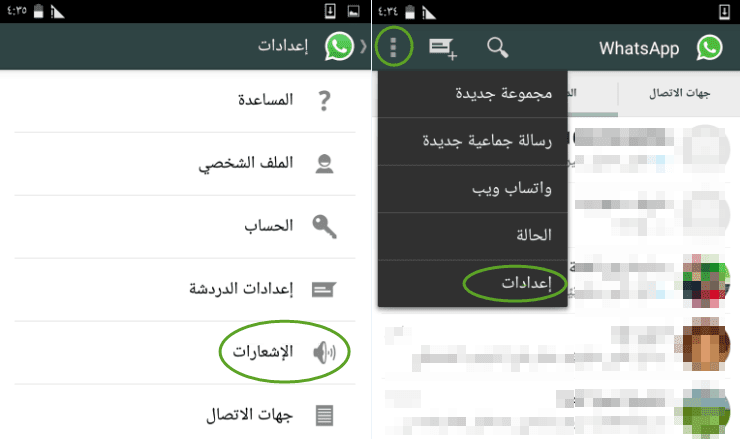Tap the new chat compose icon
Viewport: 743px width, 439px height.
point(443,49)
